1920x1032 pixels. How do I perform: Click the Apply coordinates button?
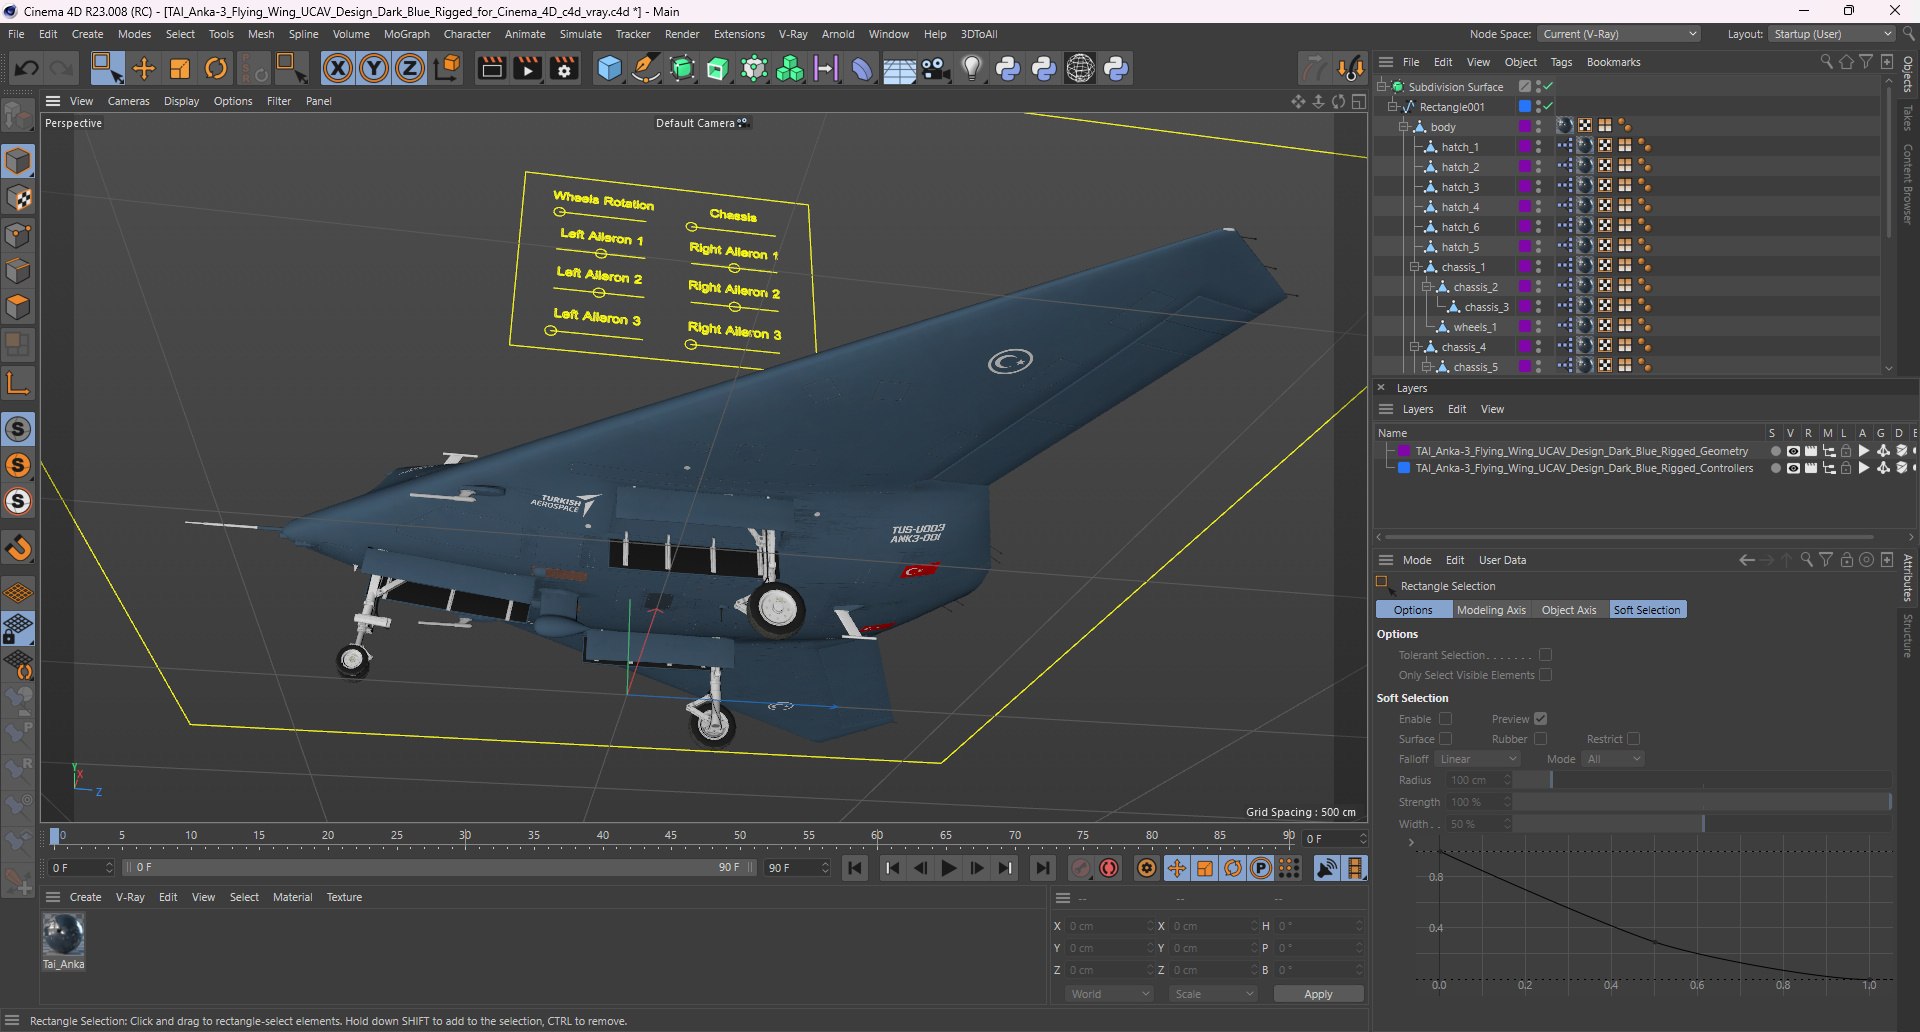pos(1318,994)
